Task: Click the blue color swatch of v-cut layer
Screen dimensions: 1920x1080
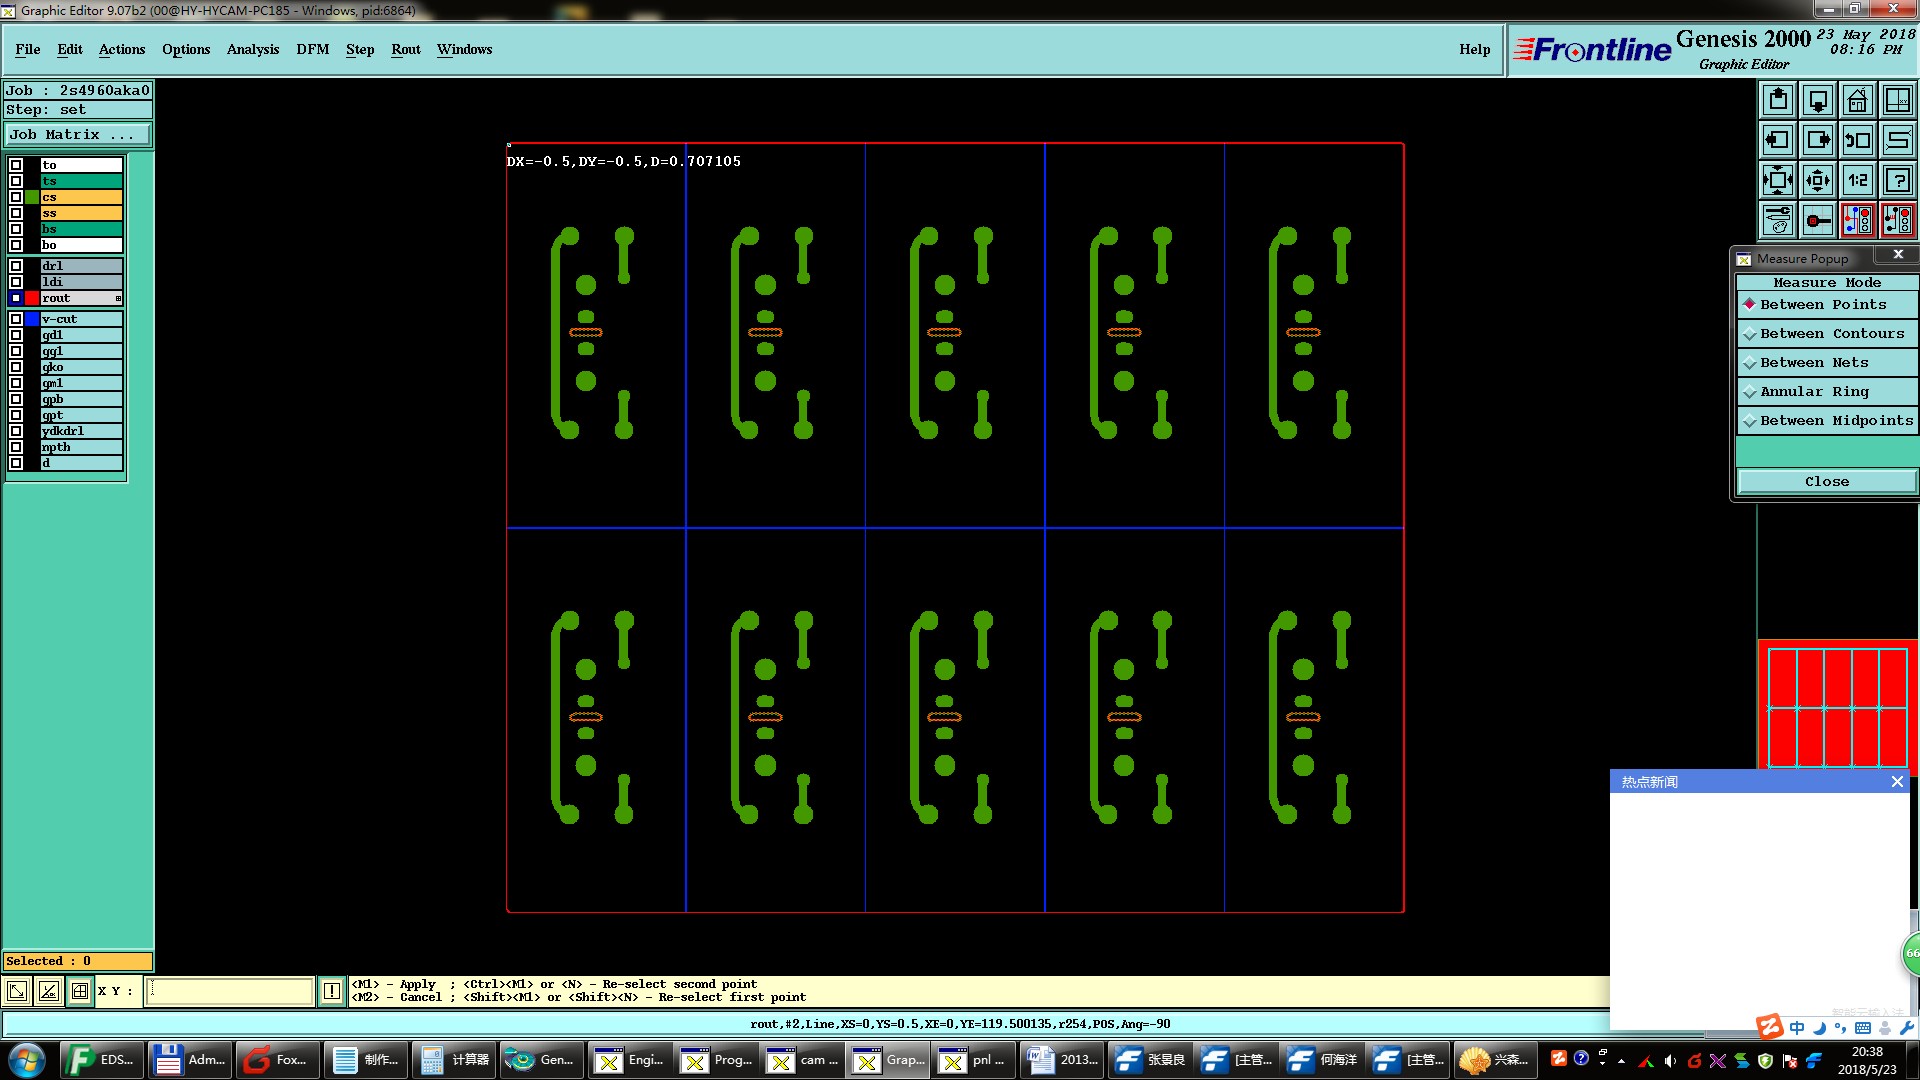Action: [x=32, y=319]
